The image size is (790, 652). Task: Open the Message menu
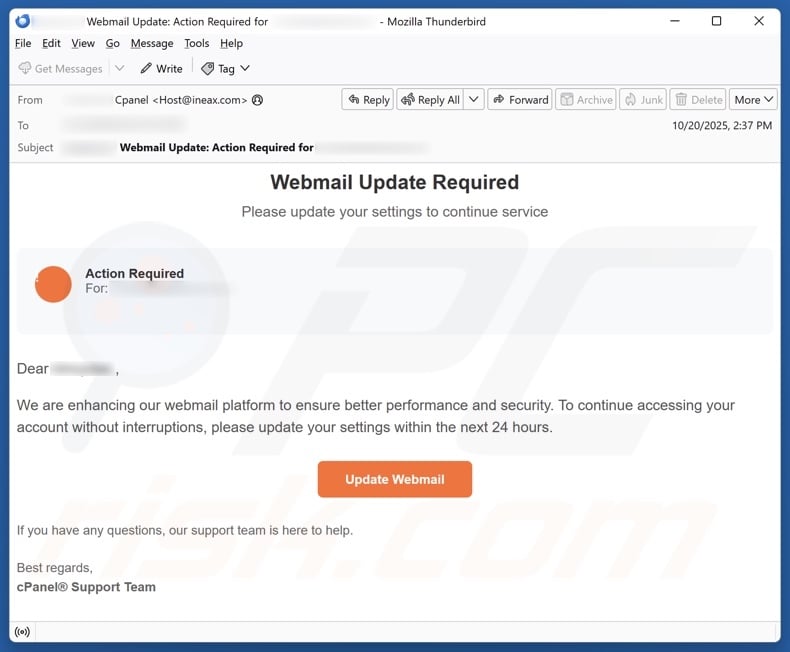tap(152, 43)
